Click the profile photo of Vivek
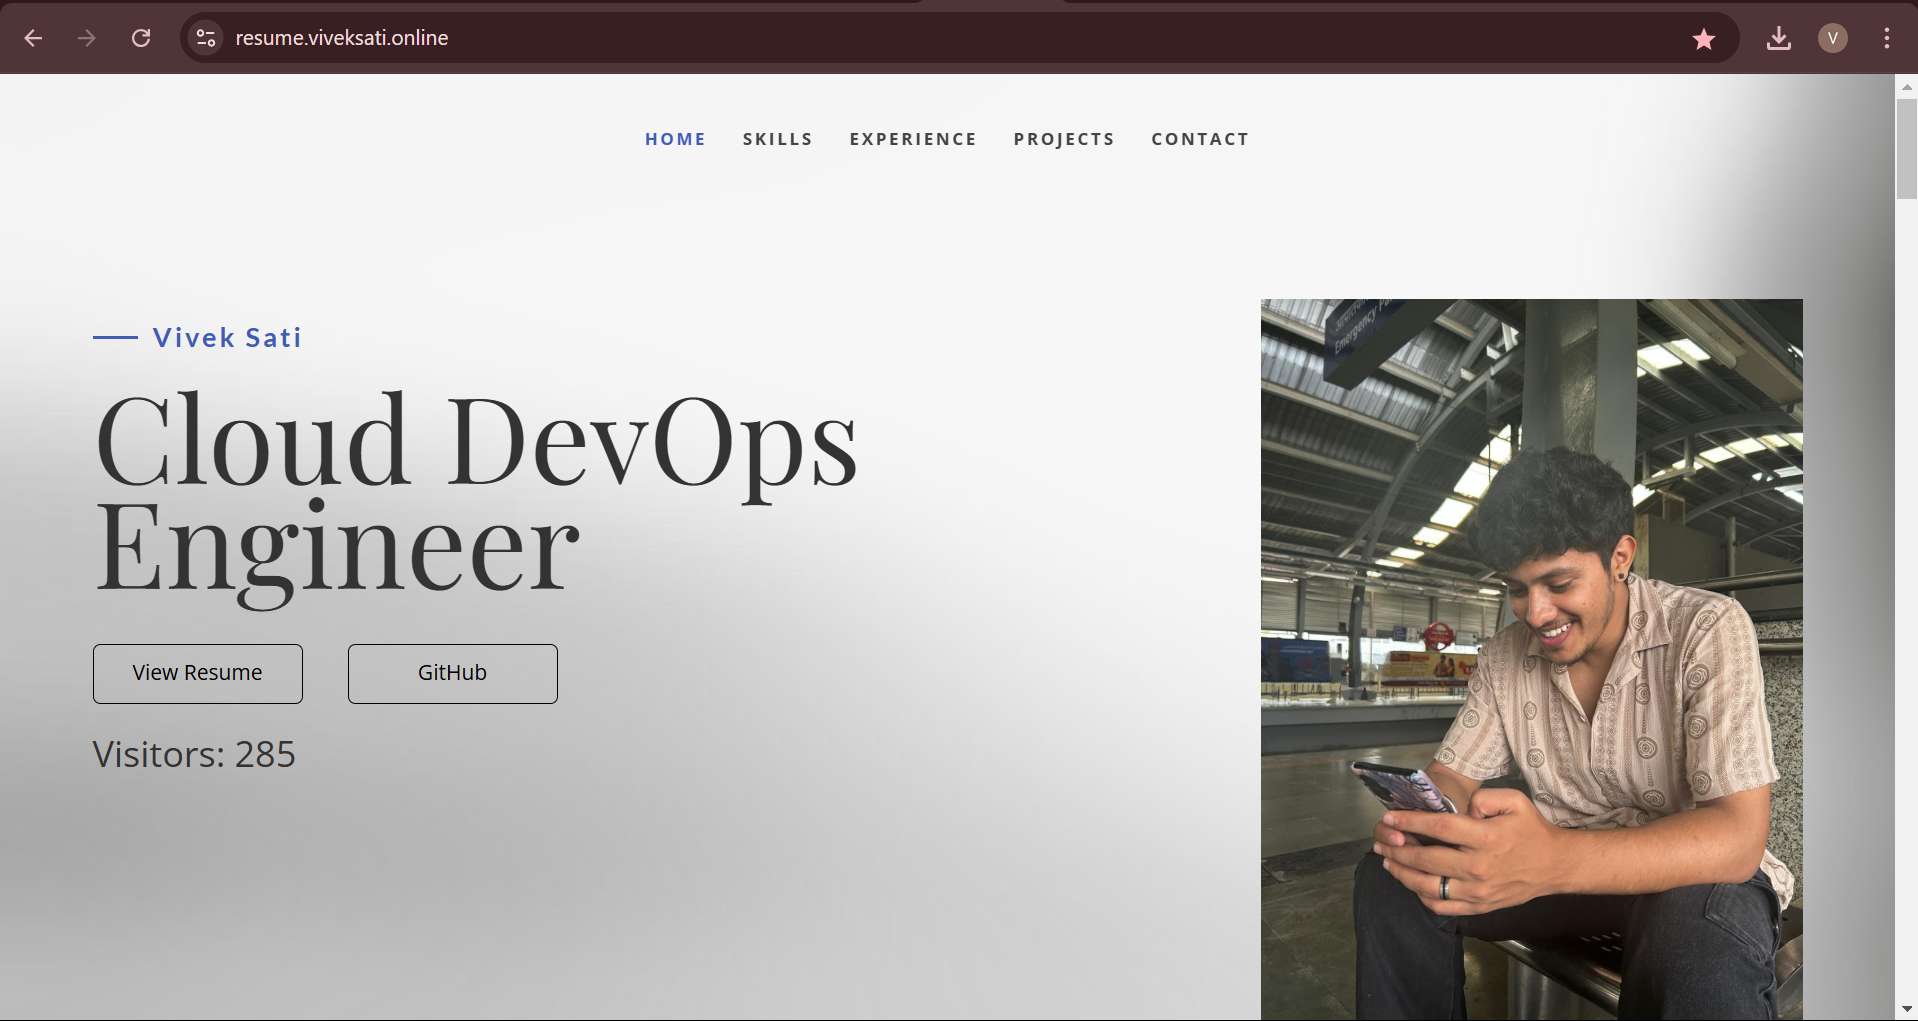 (x=1531, y=659)
